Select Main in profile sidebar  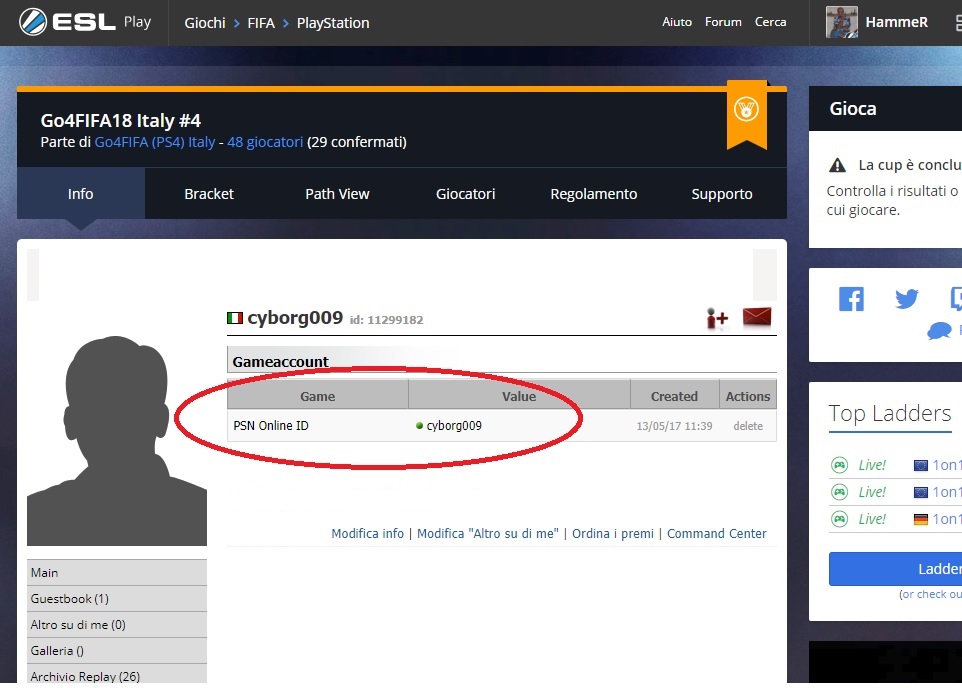click(x=117, y=573)
